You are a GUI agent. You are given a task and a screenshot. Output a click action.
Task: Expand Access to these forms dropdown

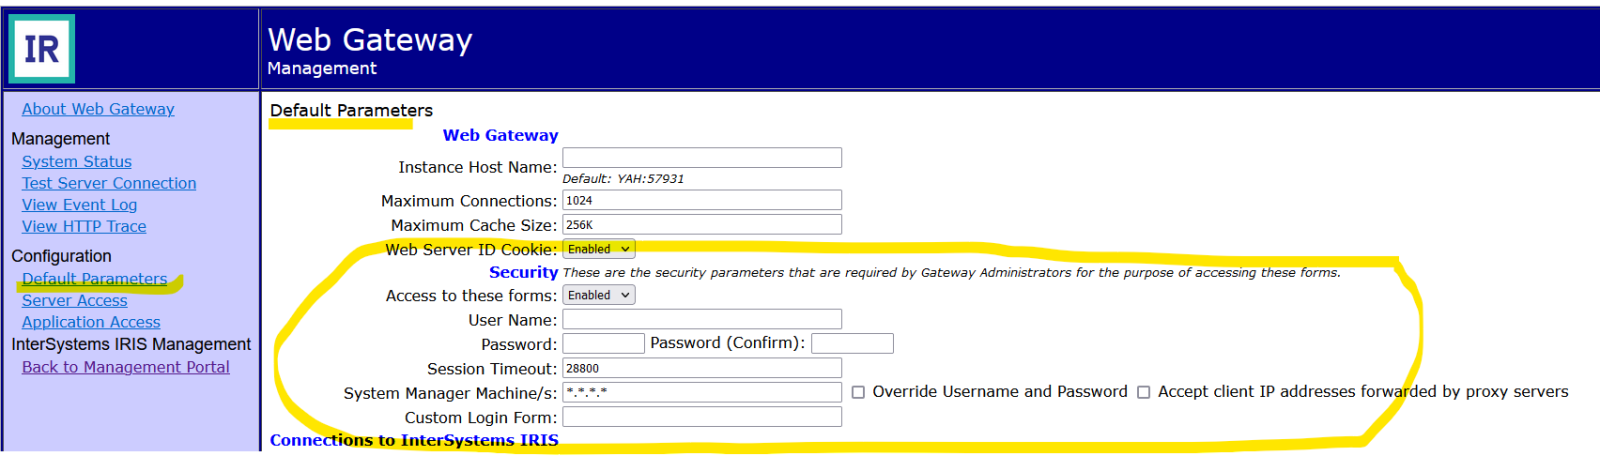[598, 295]
